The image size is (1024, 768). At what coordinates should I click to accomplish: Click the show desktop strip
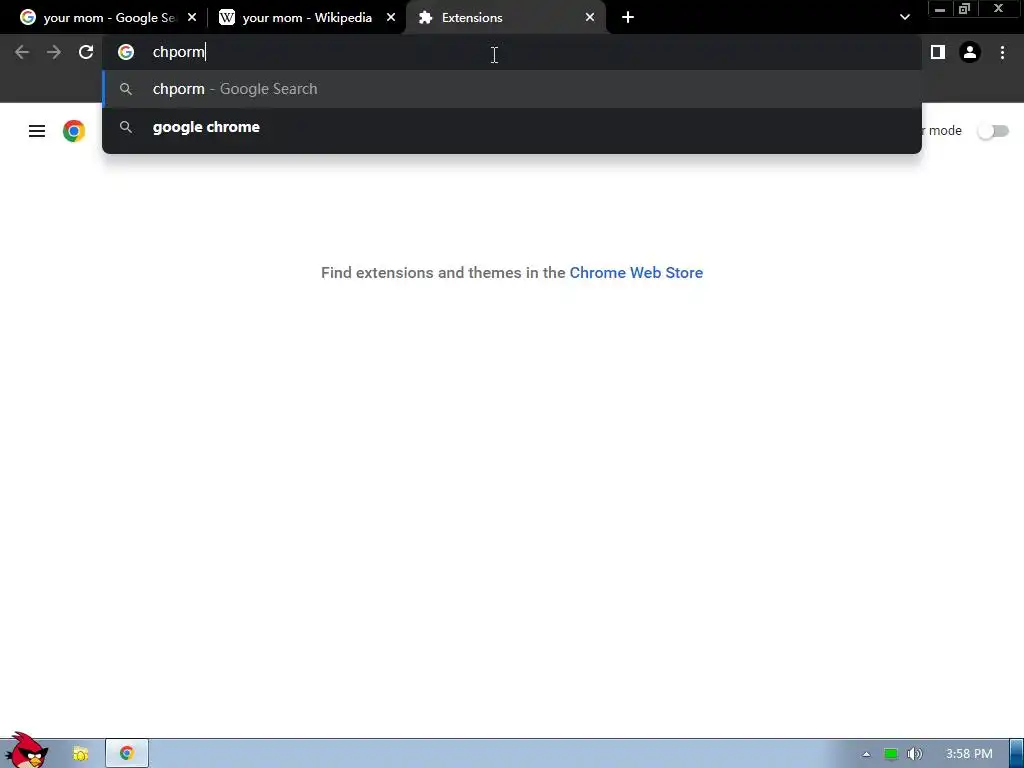coord(1017,754)
